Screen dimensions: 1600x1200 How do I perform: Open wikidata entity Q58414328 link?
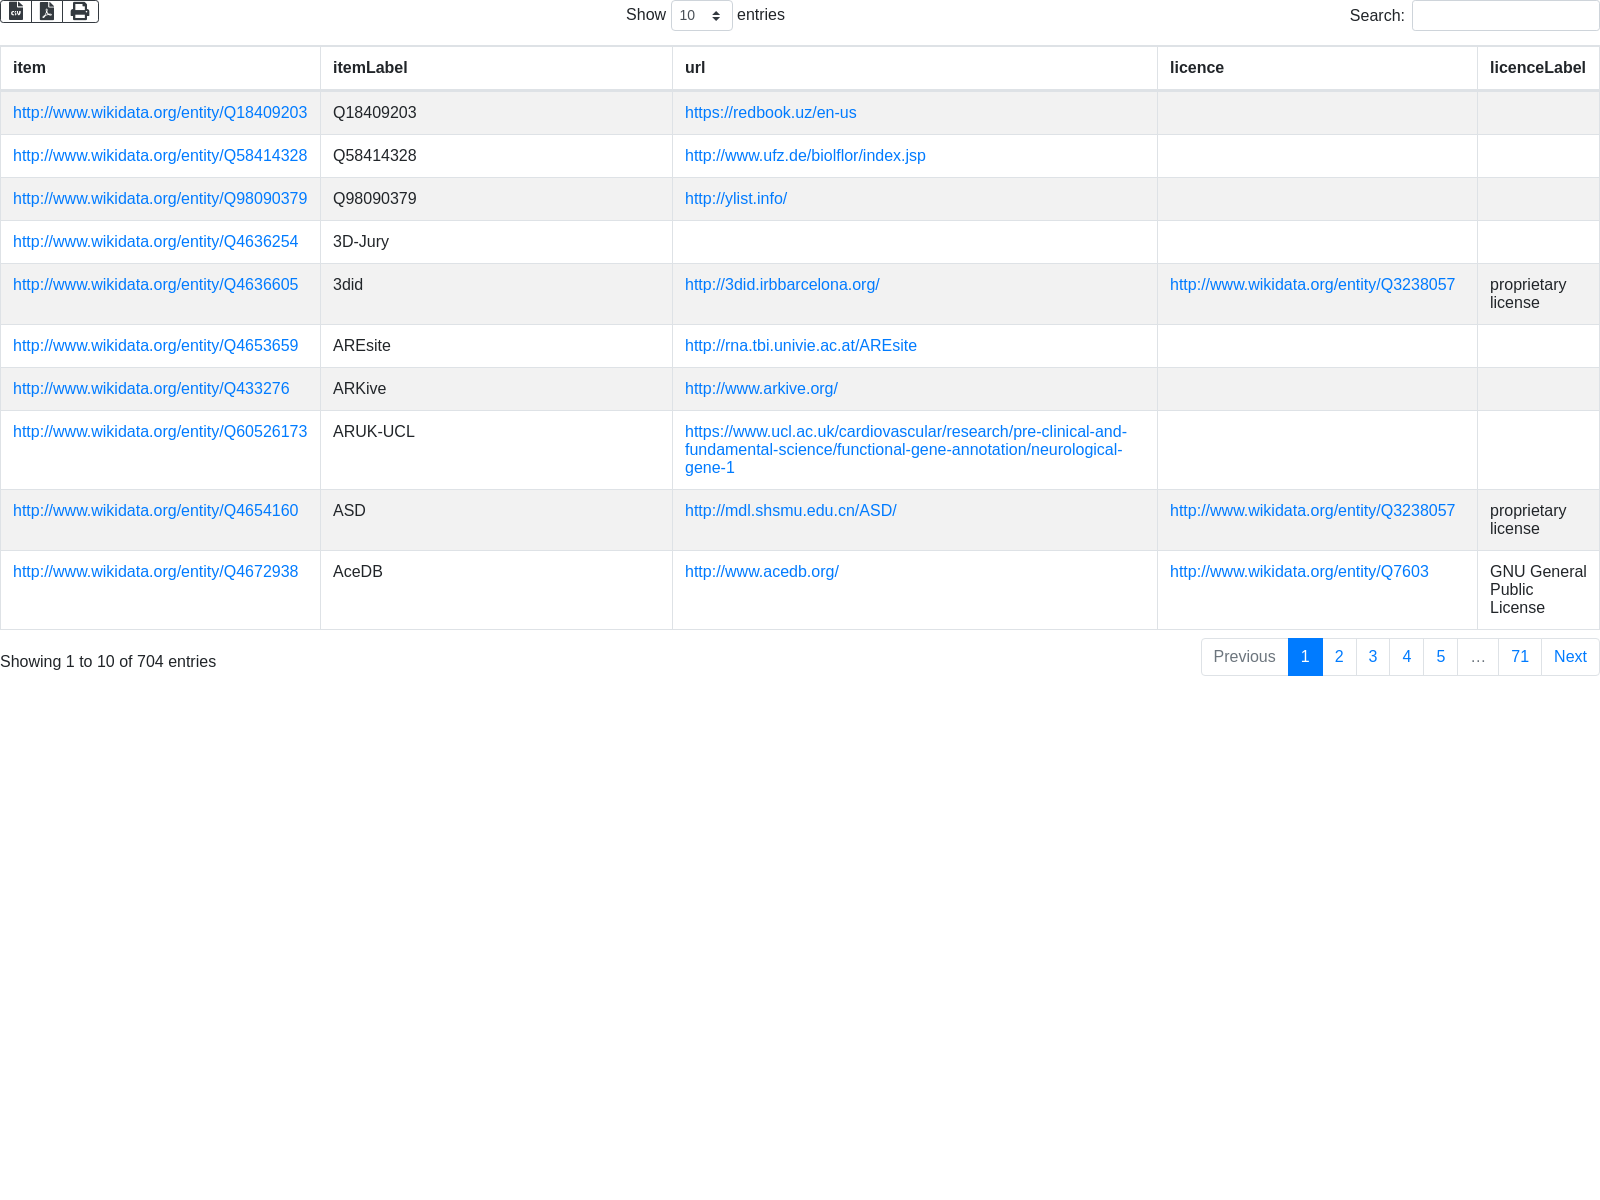click(160, 156)
